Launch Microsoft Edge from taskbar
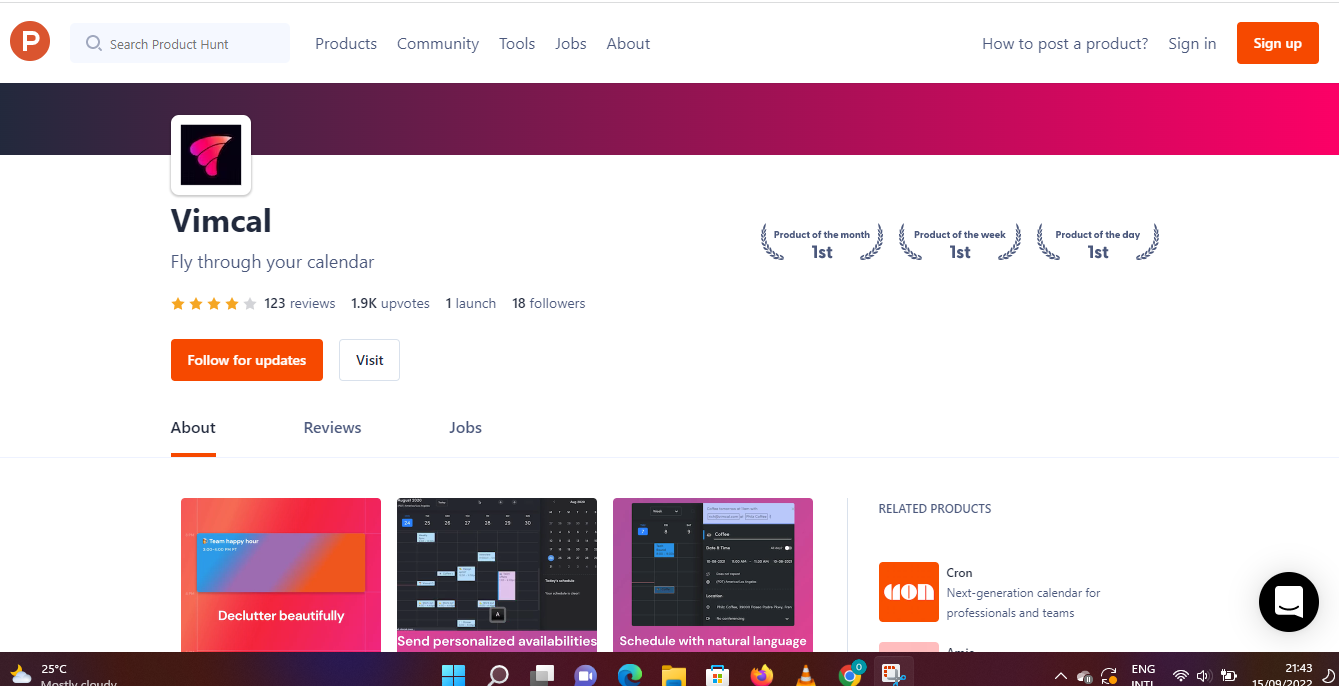 tap(630, 674)
